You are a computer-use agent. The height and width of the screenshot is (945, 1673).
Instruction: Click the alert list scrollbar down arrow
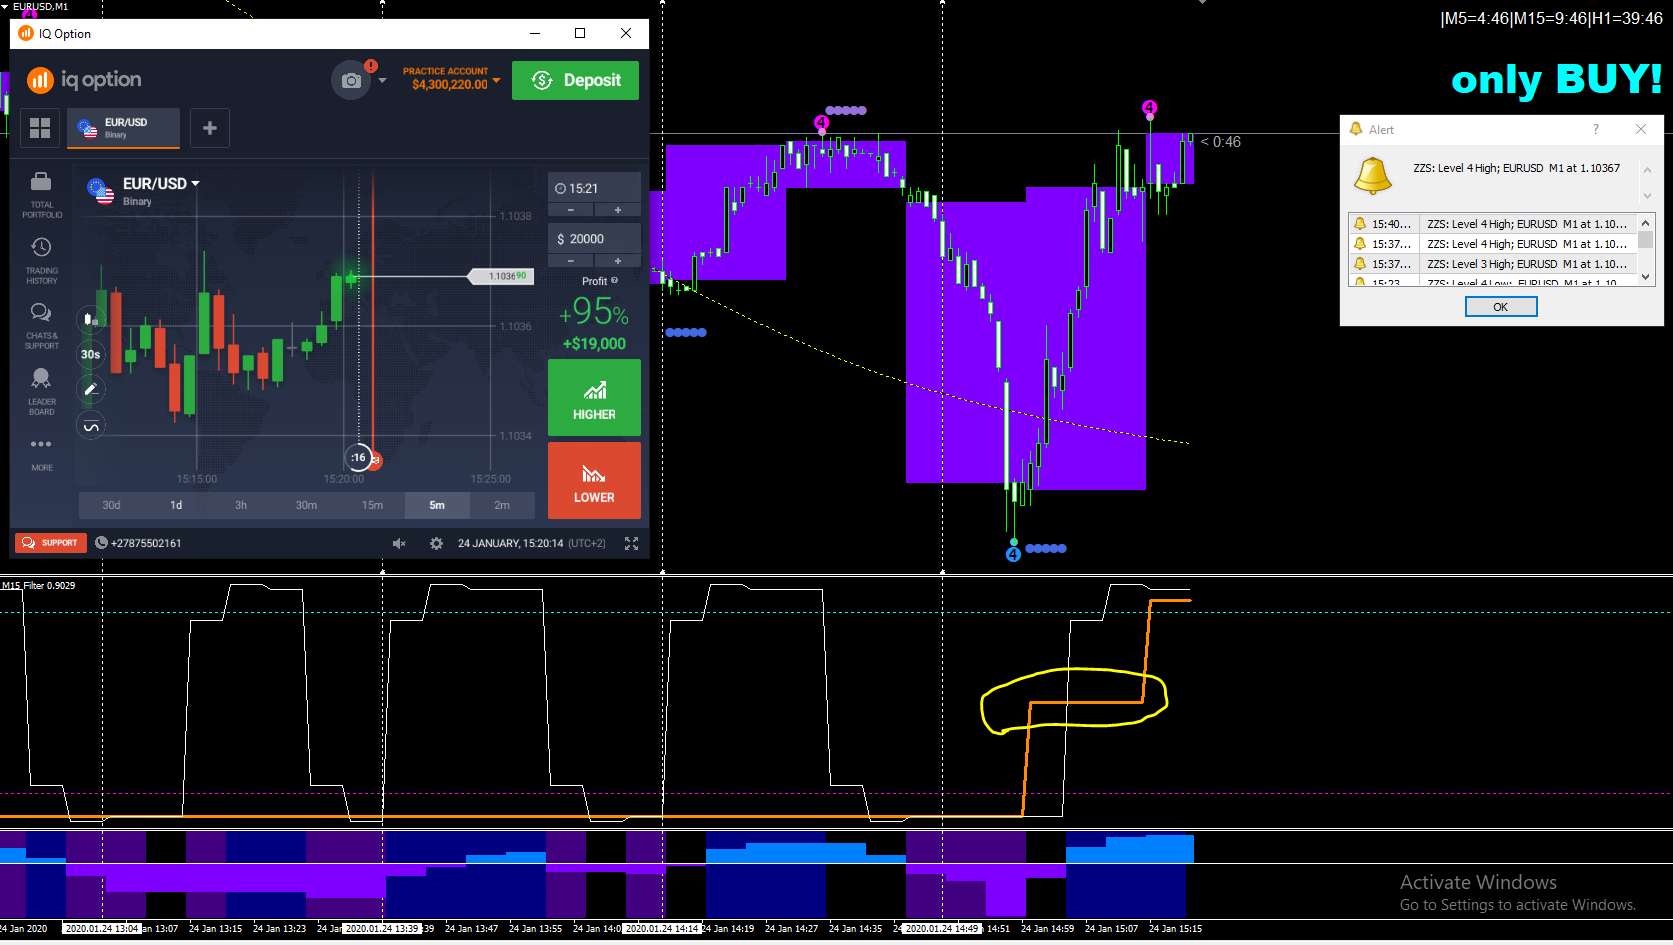point(1646,277)
